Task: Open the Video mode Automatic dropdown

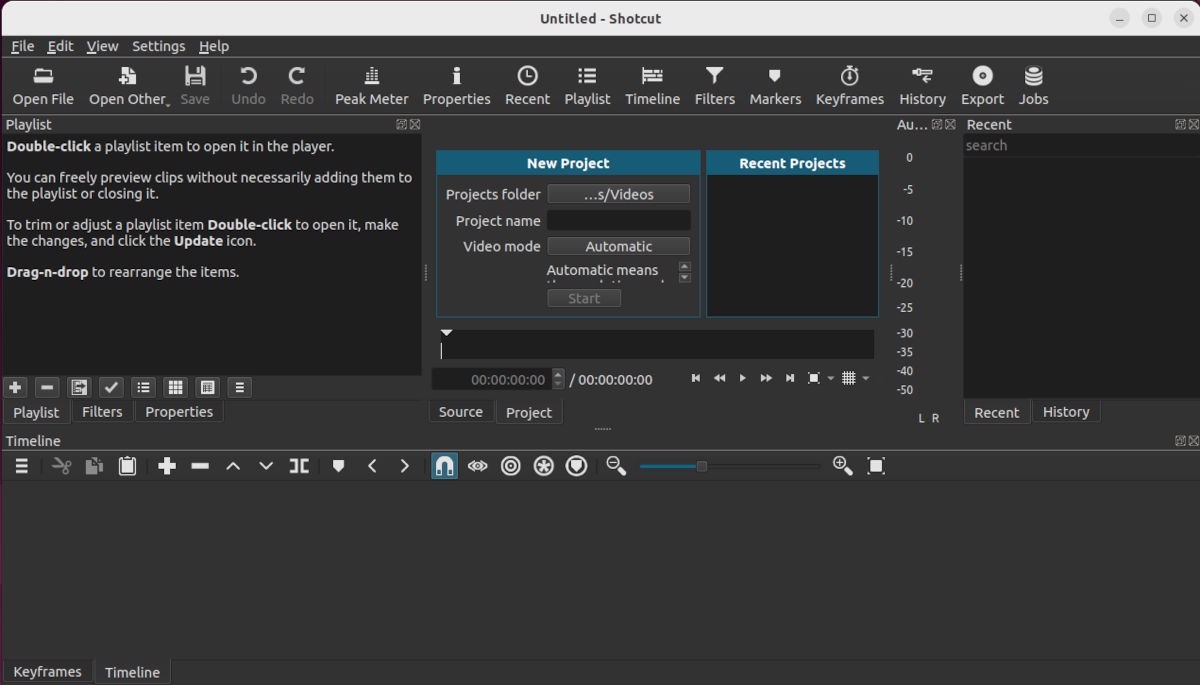Action: coord(618,245)
